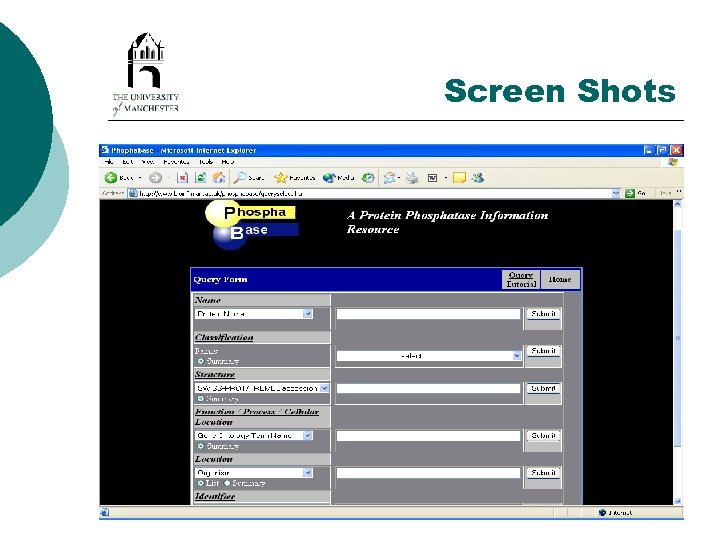Click the Print icon
Image resolution: width=720 pixels, height=540 pixels.
point(412,178)
